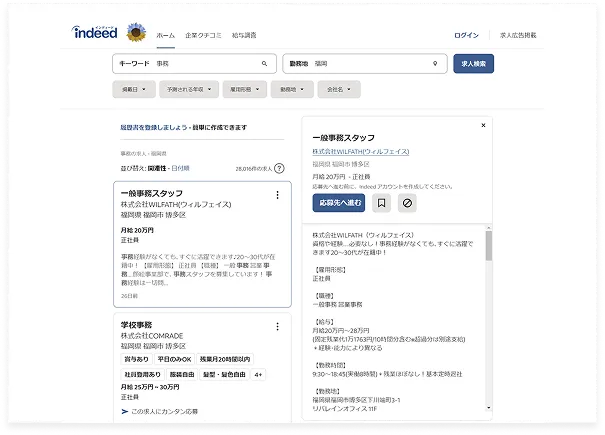
Task: Click the paper plane easy-apply icon
Action: coord(125,412)
